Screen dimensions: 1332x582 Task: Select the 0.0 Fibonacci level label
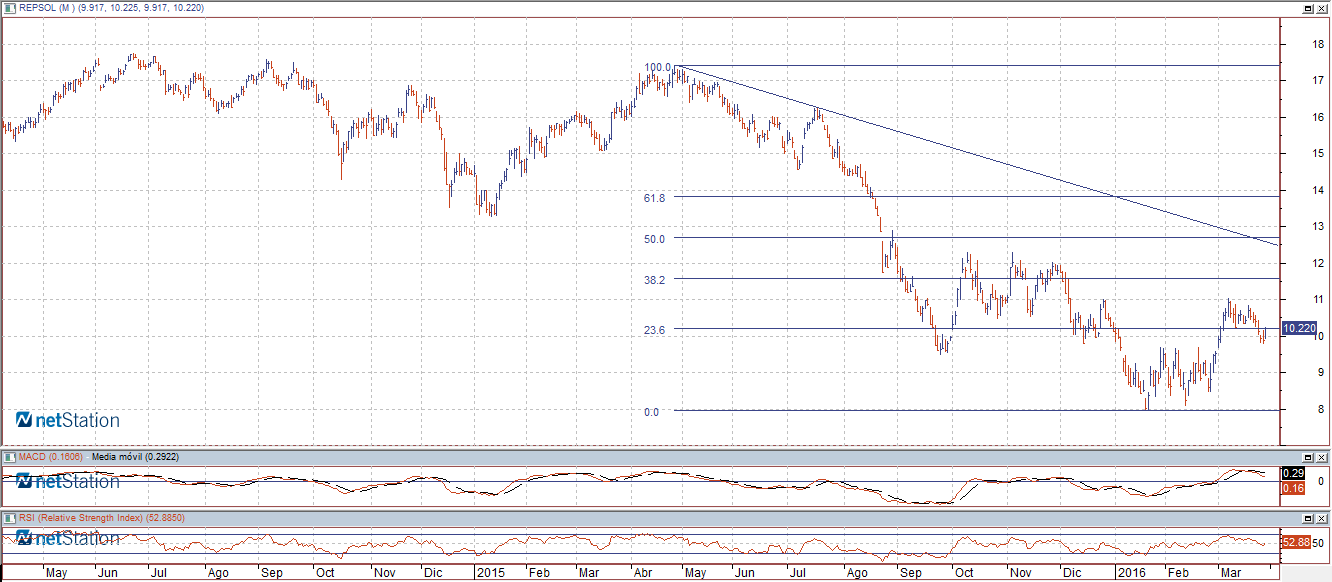click(x=651, y=412)
